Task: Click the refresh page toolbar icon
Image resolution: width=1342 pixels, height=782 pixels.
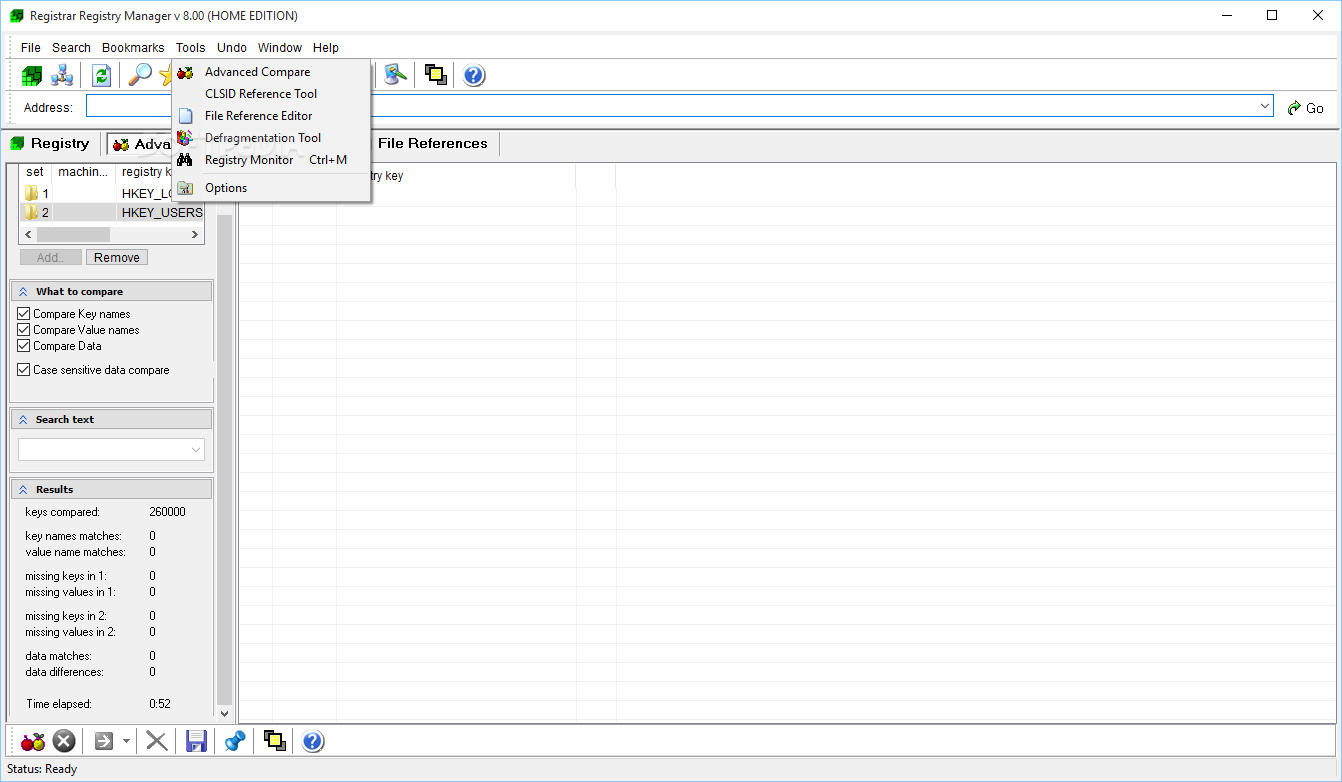Action: click(101, 75)
